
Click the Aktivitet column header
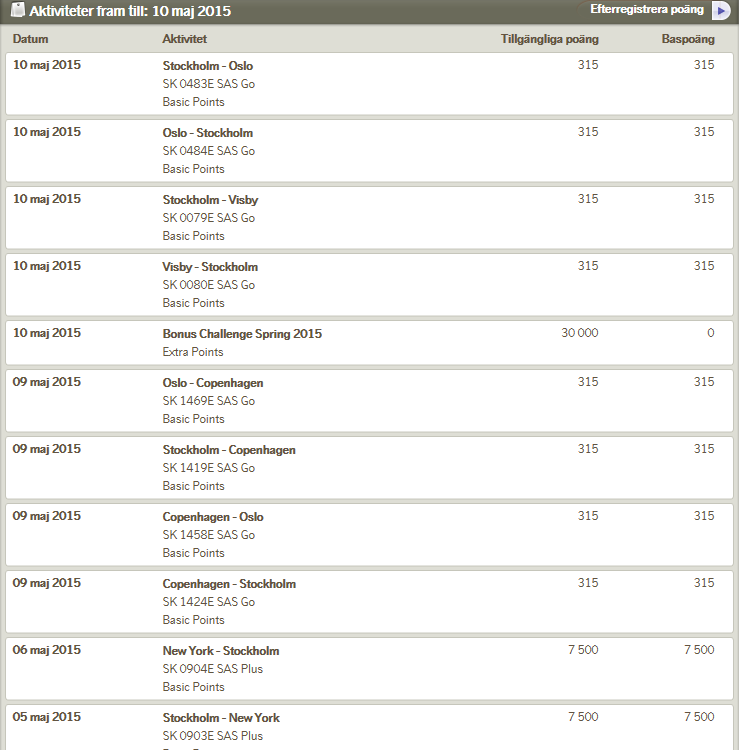[185, 39]
